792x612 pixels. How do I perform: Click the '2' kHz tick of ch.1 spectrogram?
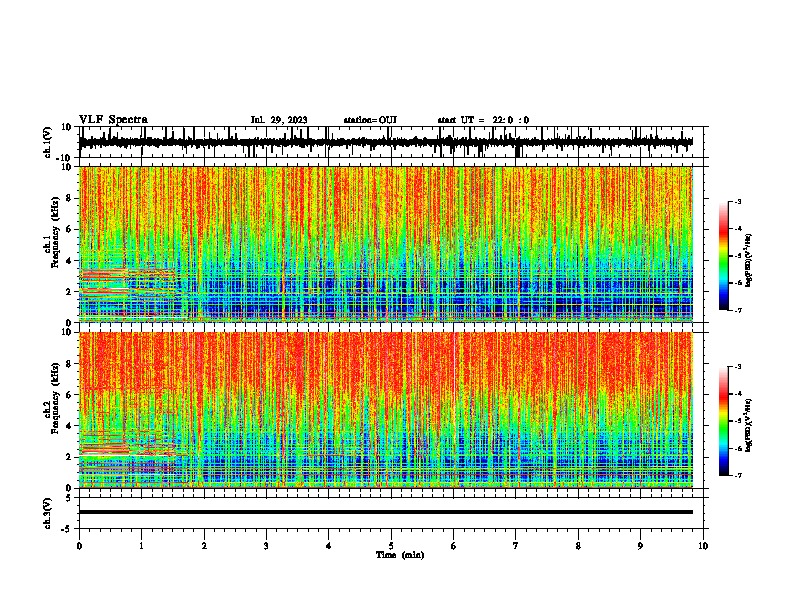(70, 291)
